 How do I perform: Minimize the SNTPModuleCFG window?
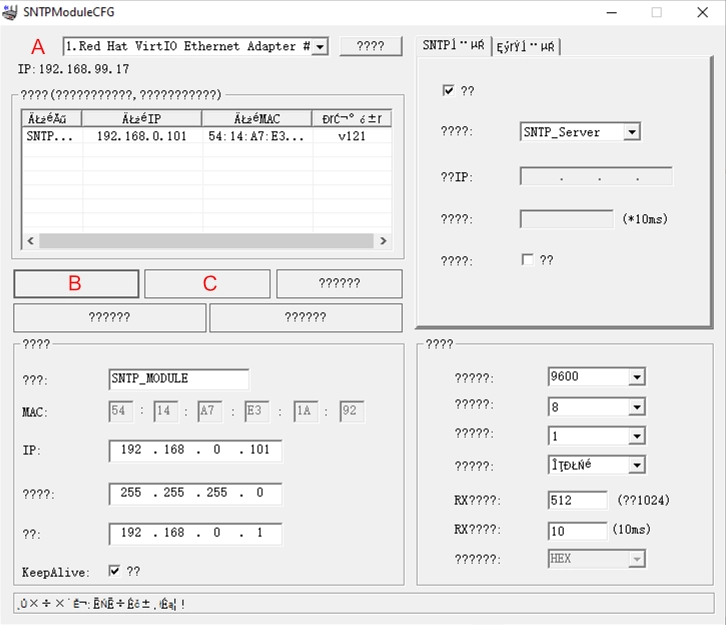[x=612, y=12]
